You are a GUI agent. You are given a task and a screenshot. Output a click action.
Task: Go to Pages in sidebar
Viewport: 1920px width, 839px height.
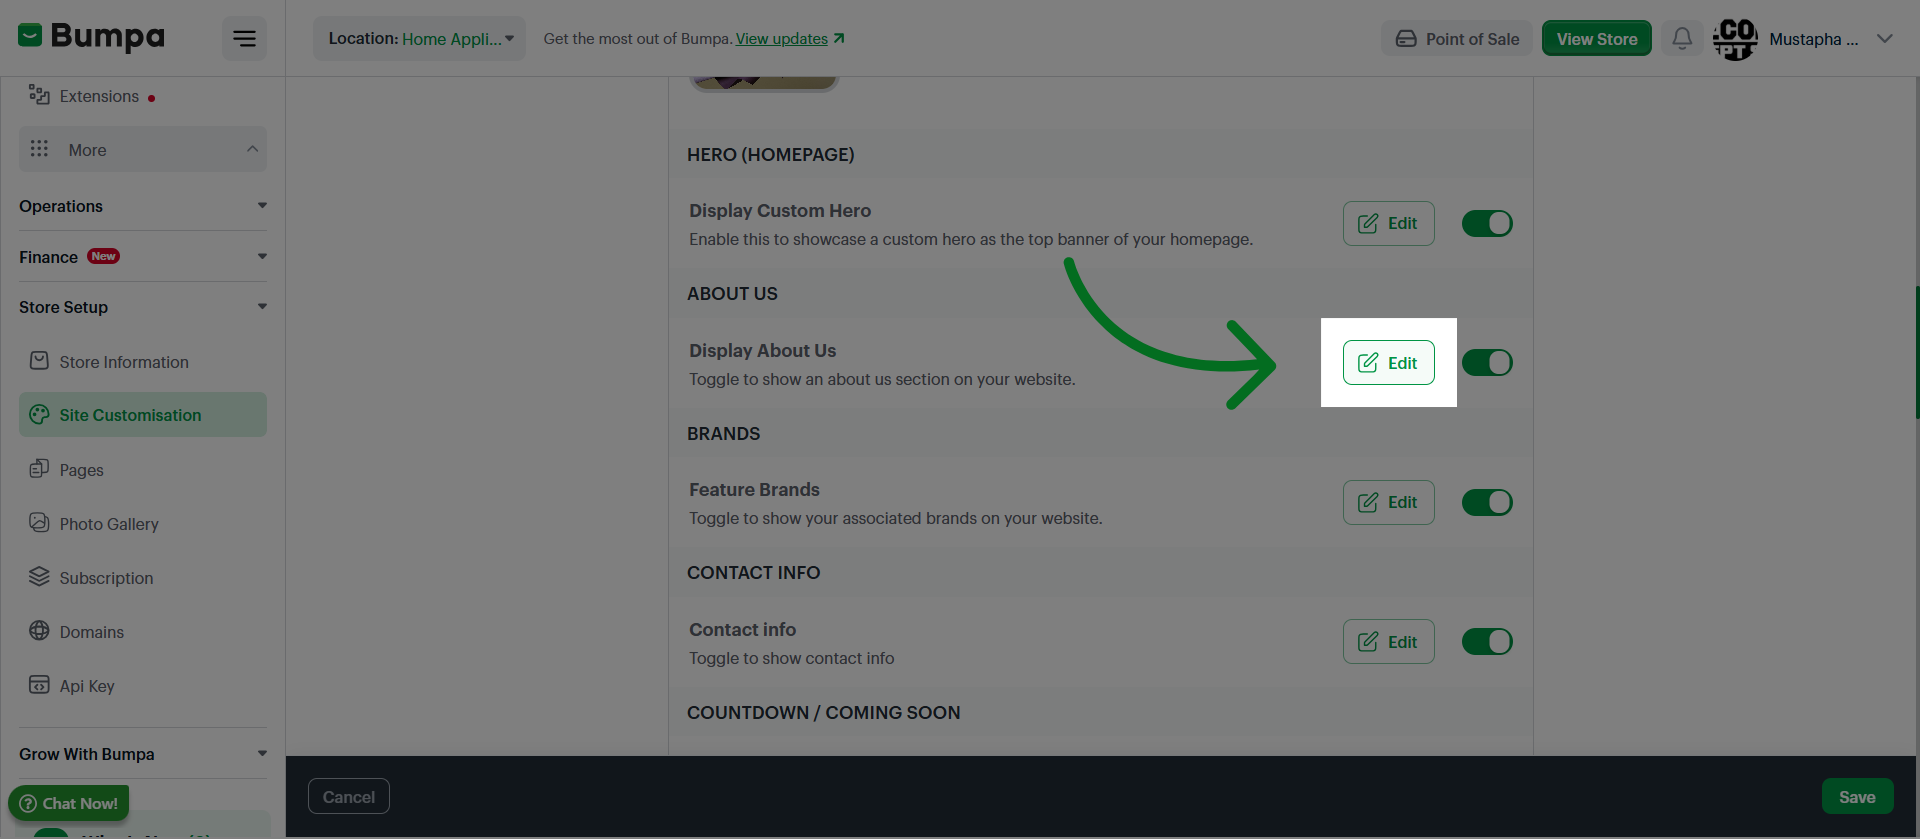click(x=143, y=469)
